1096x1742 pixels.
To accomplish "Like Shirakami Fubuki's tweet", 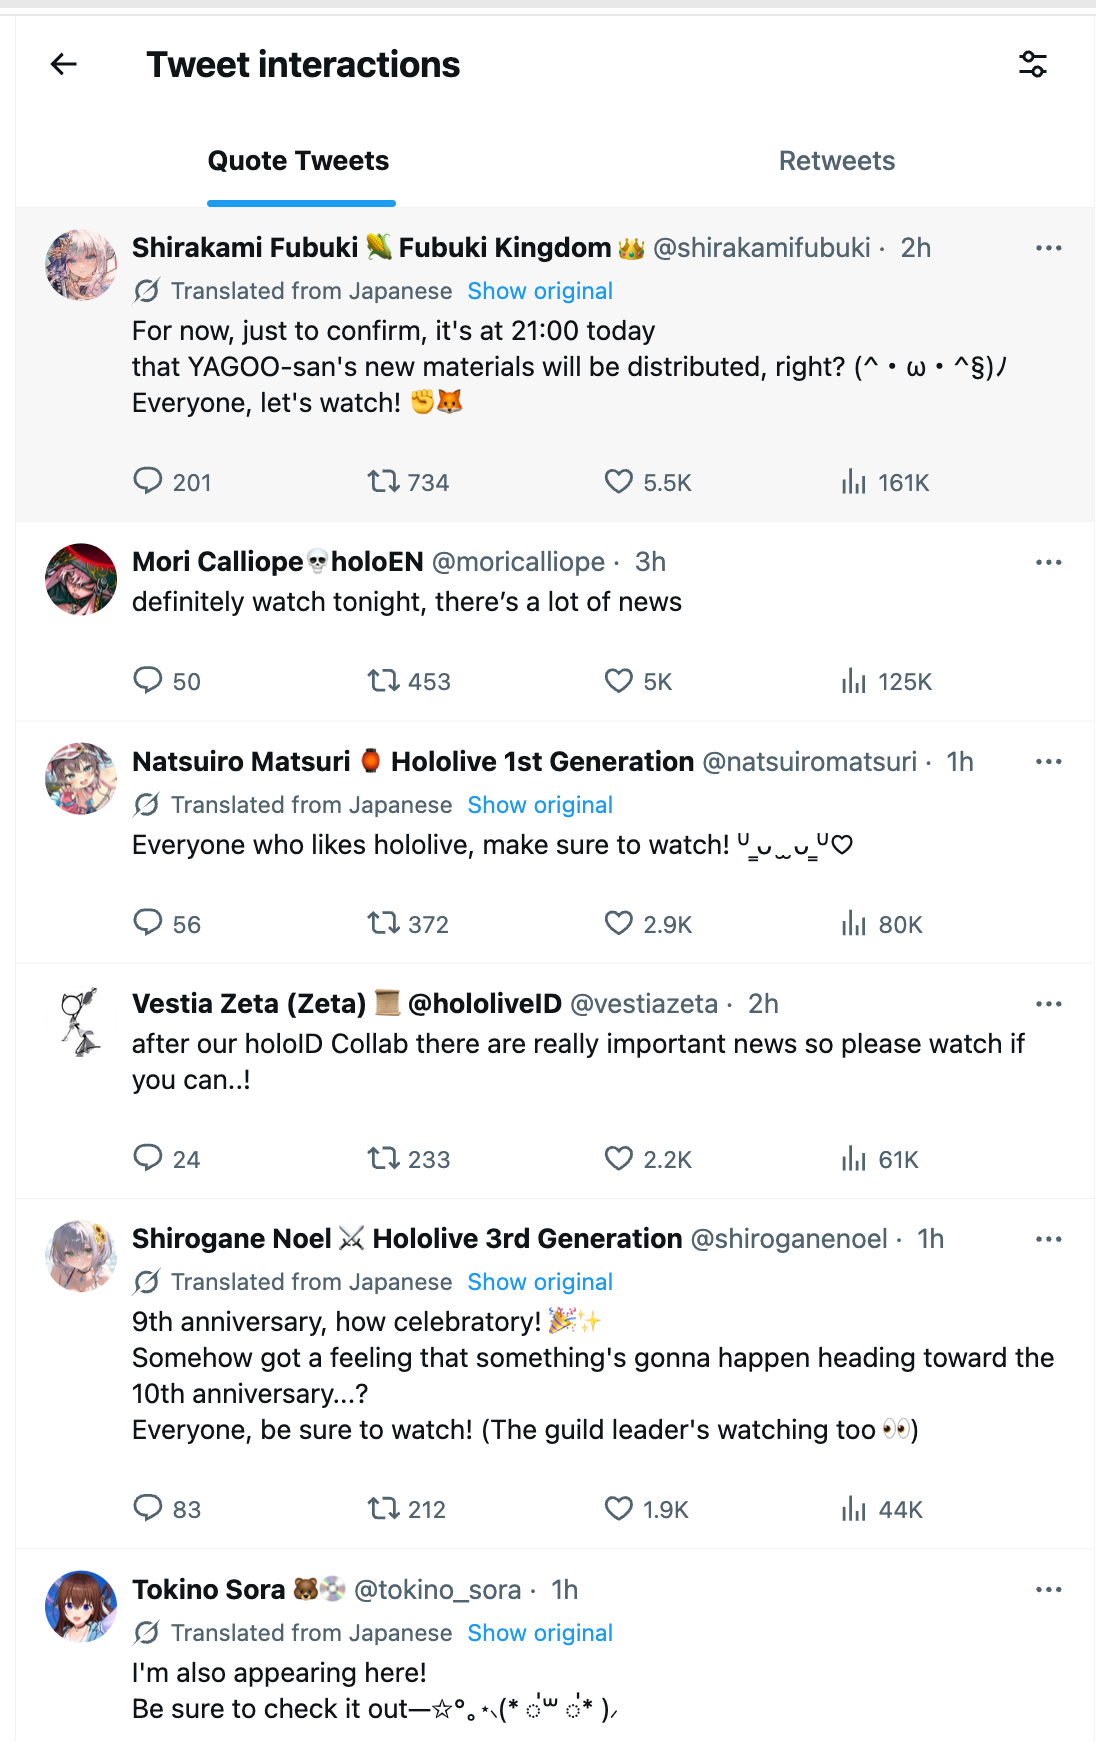I will (x=648, y=483).
